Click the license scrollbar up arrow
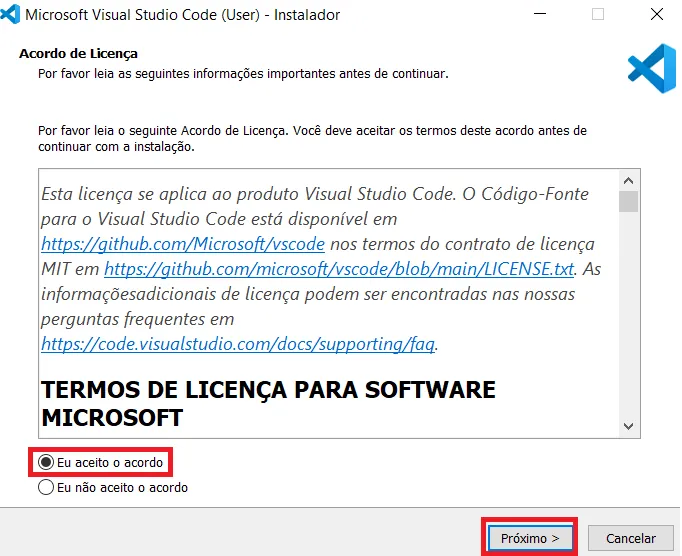The image size is (682, 556). pyautogui.click(x=629, y=181)
